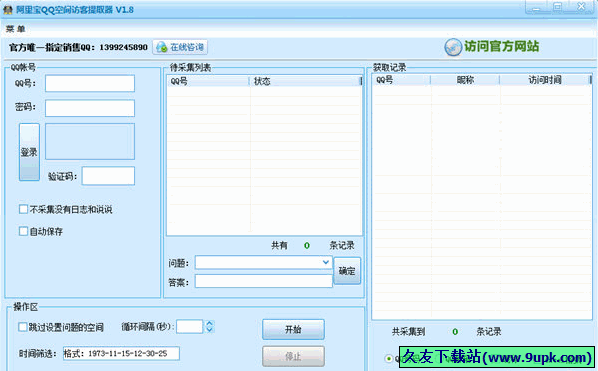Click the QQ号 input field
Screen dimensions: 598x371
pyautogui.click(x=90, y=84)
